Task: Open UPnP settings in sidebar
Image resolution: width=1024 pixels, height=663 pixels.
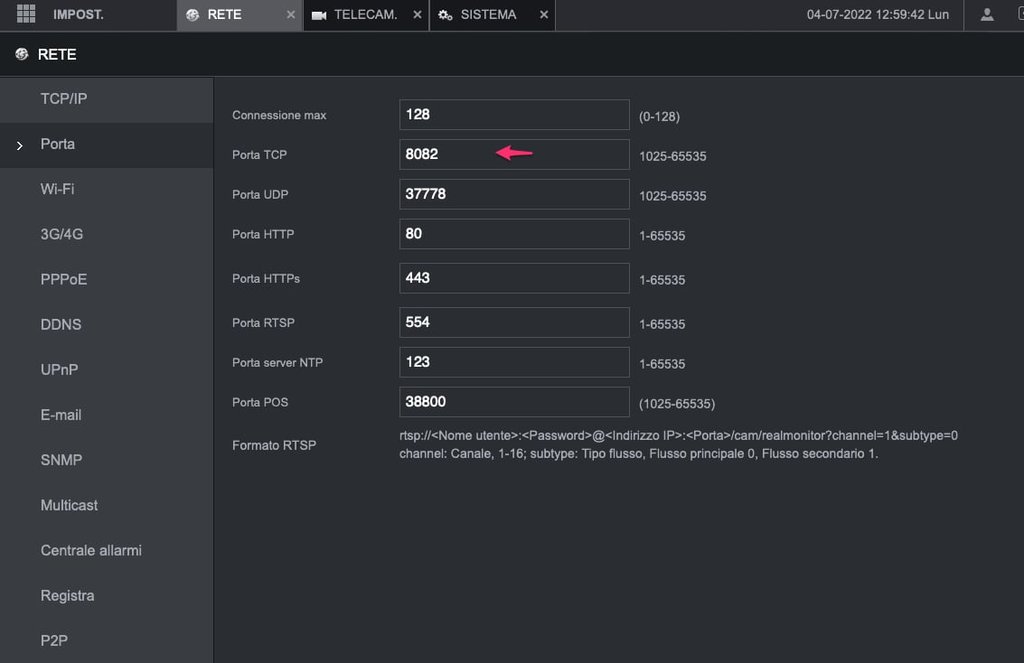Action: pyautogui.click(x=106, y=370)
